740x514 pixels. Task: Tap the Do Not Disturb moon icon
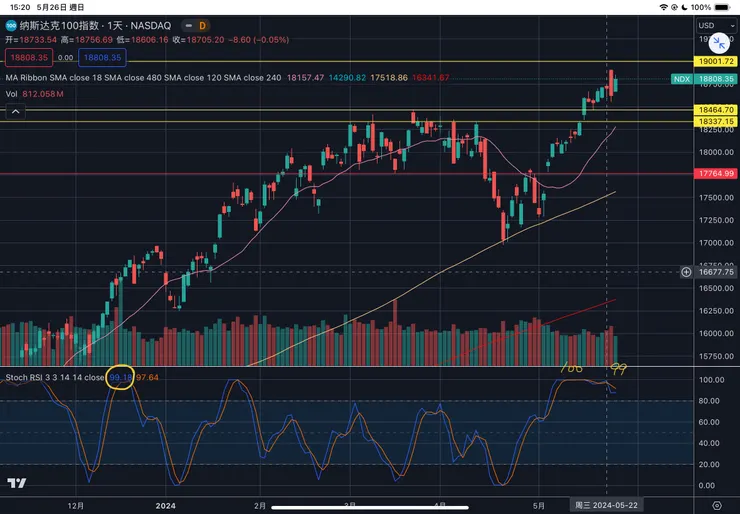point(684,7)
